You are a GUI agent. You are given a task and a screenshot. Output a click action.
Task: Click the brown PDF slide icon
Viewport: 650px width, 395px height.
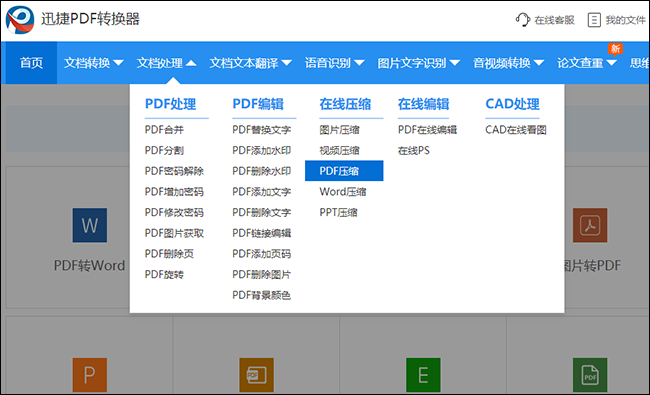click(x=256, y=375)
